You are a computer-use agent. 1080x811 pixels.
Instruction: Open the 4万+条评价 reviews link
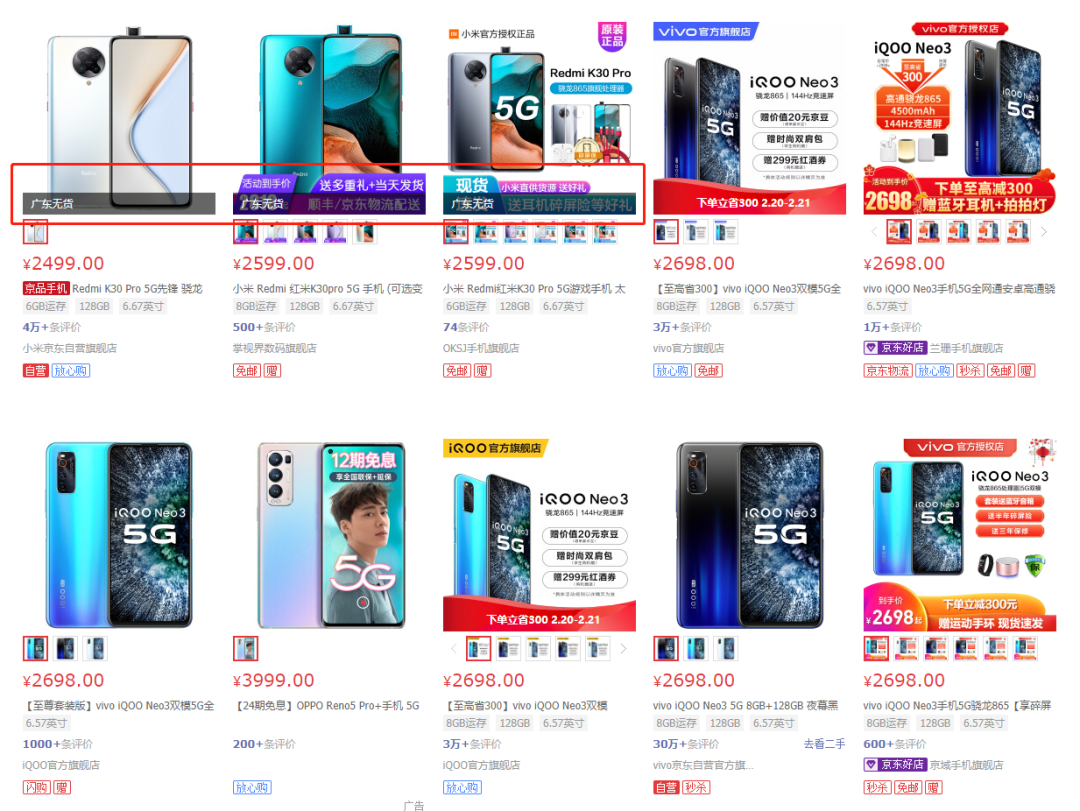point(52,327)
